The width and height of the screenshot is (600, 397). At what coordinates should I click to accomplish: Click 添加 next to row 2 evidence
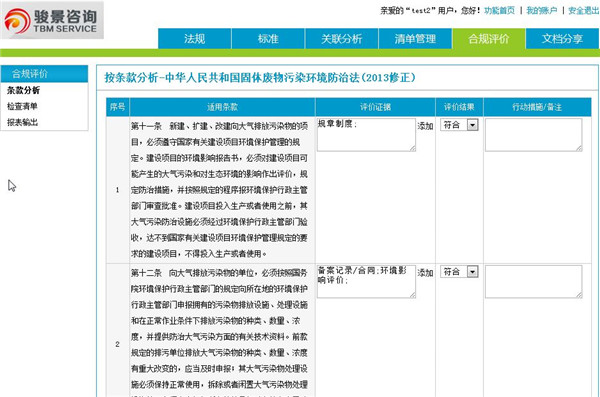click(x=425, y=273)
